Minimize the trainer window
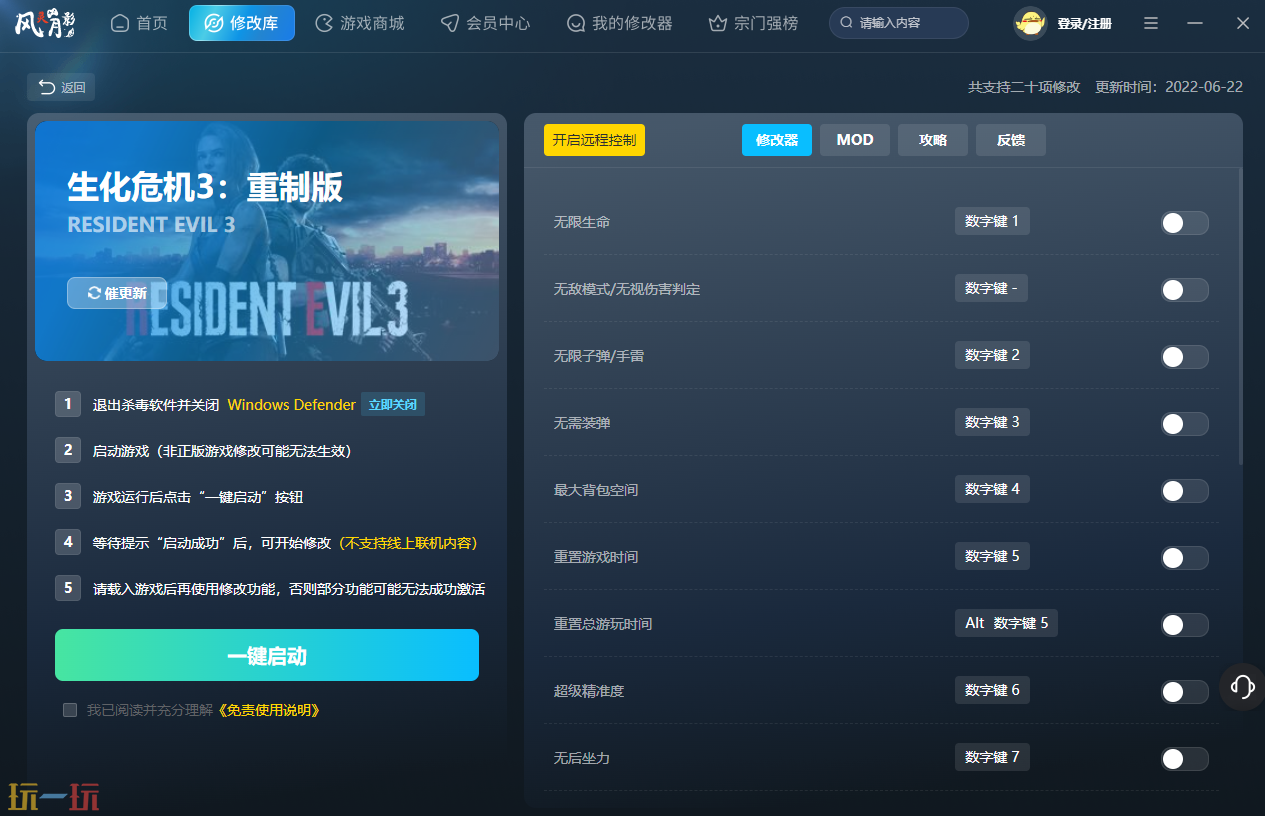 coord(1196,23)
